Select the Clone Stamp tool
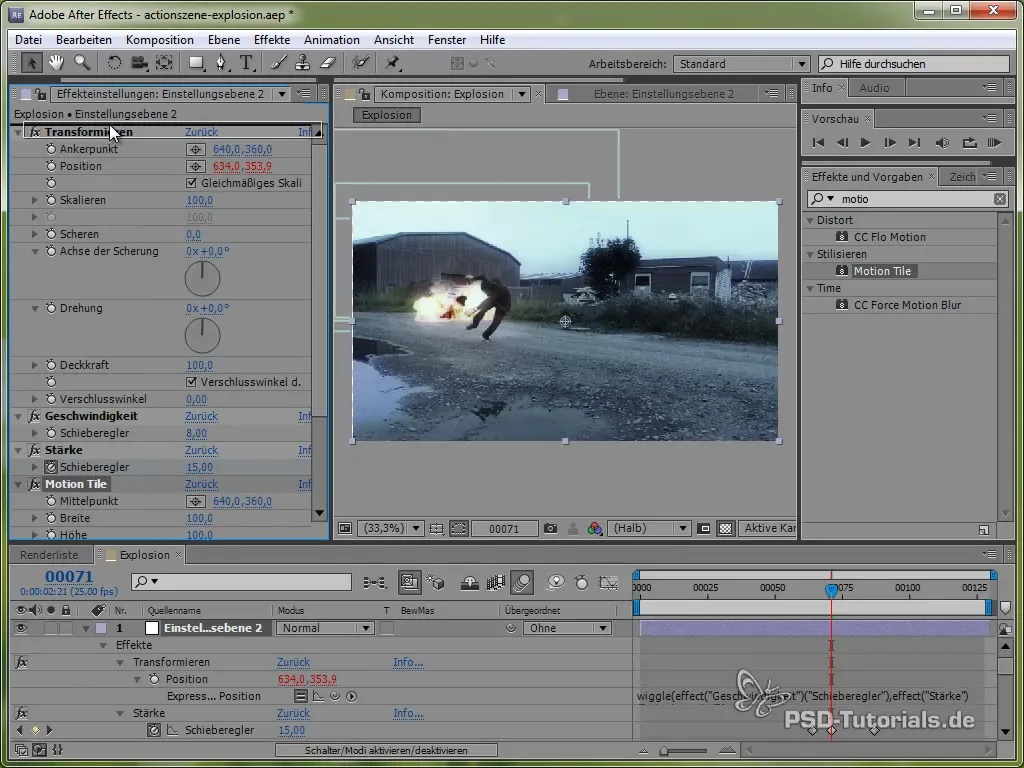The height and width of the screenshot is (768, 1024). click(302, 63)
